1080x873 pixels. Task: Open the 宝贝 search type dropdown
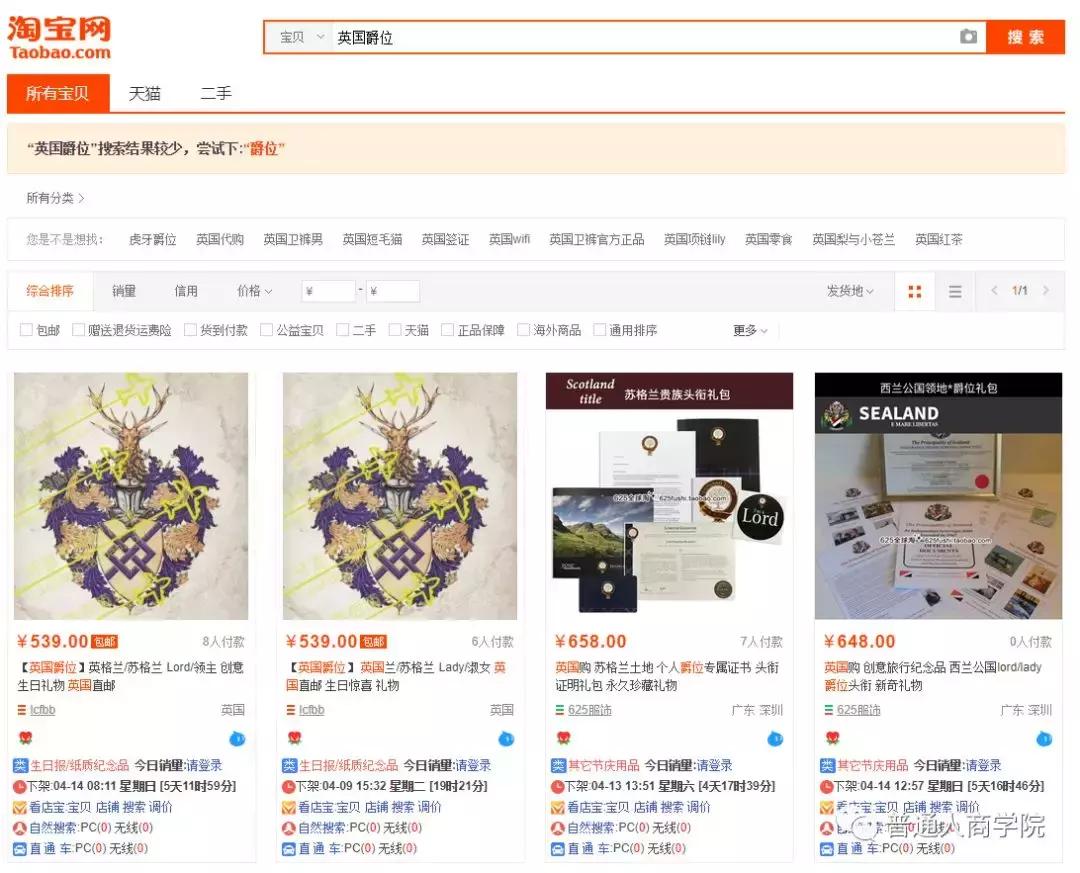click(301, 37)
